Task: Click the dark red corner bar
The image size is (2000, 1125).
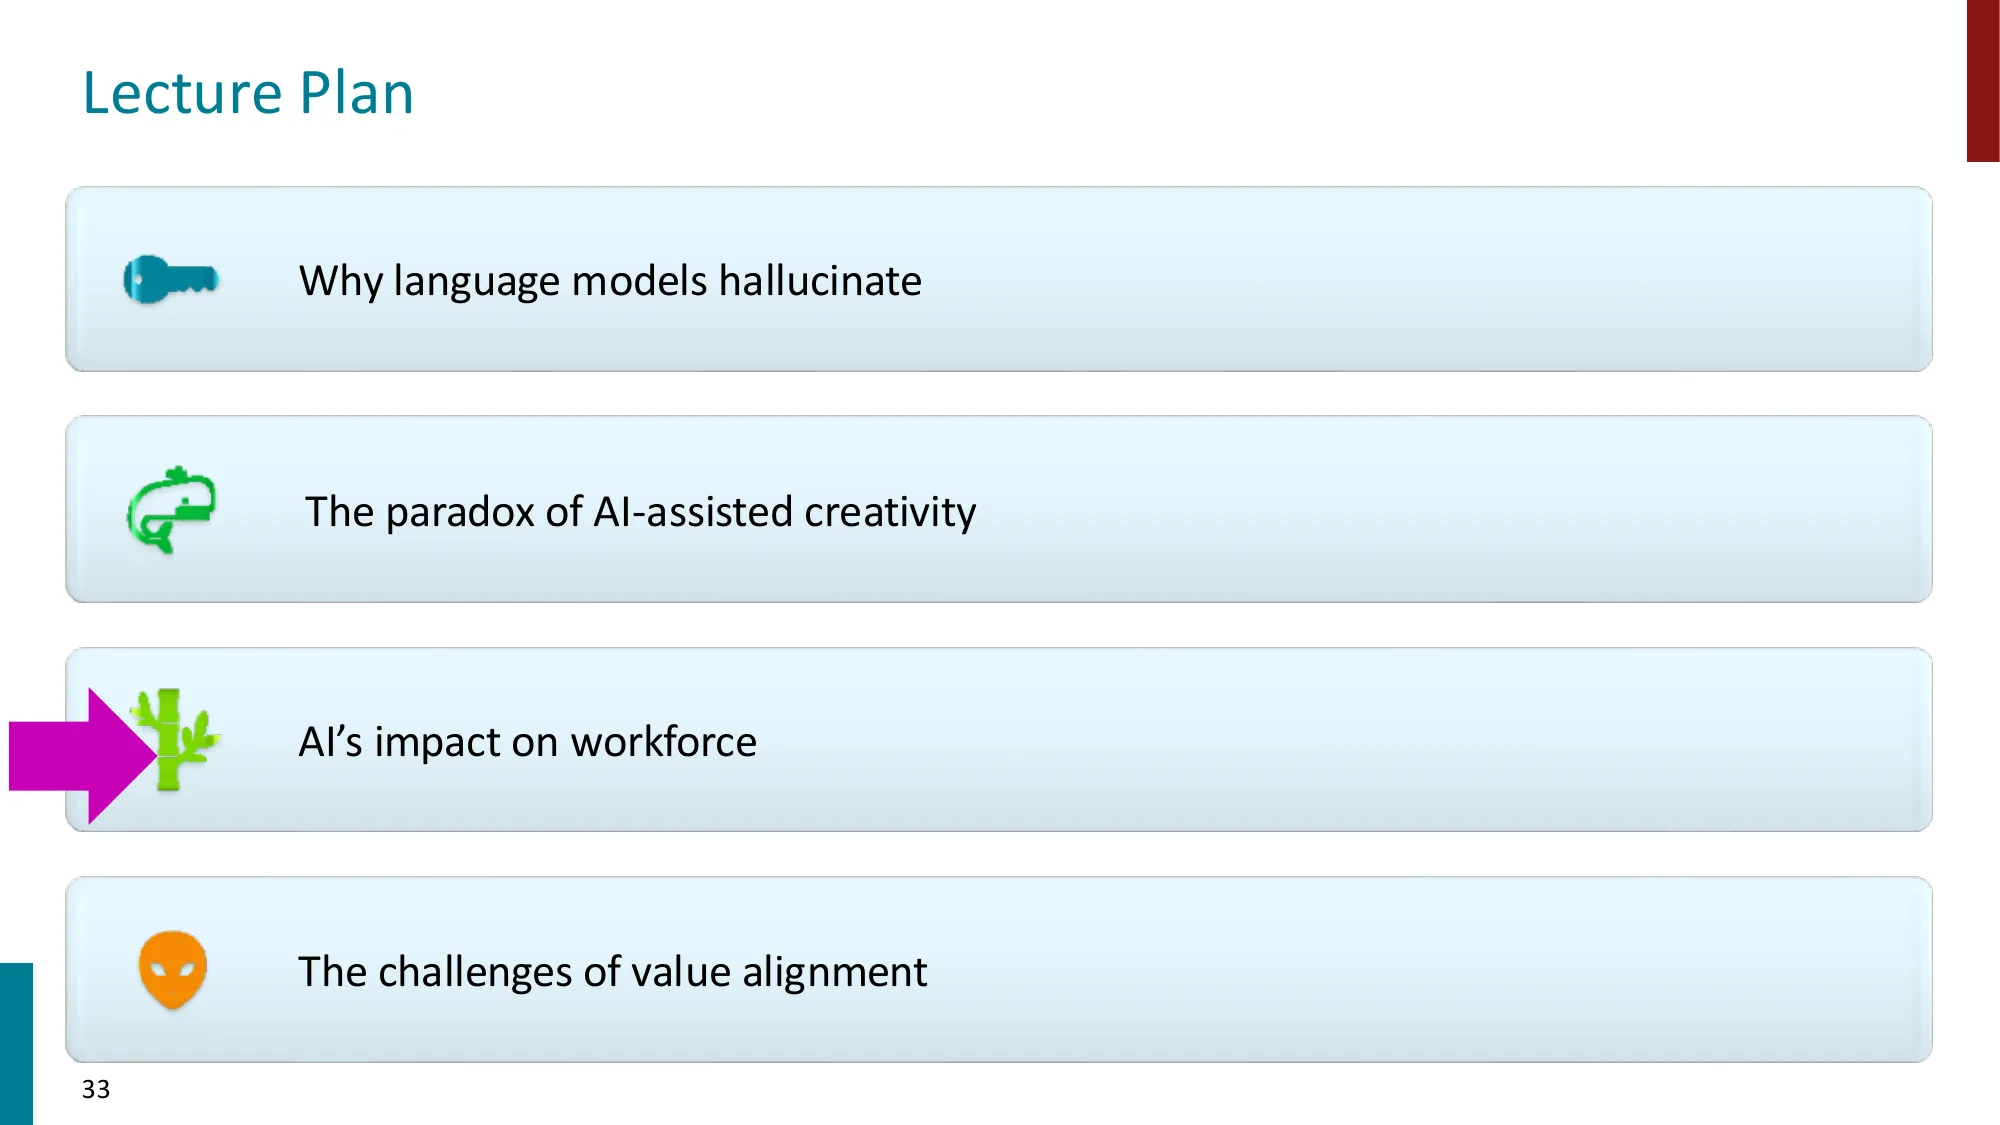Action: 1982,80
